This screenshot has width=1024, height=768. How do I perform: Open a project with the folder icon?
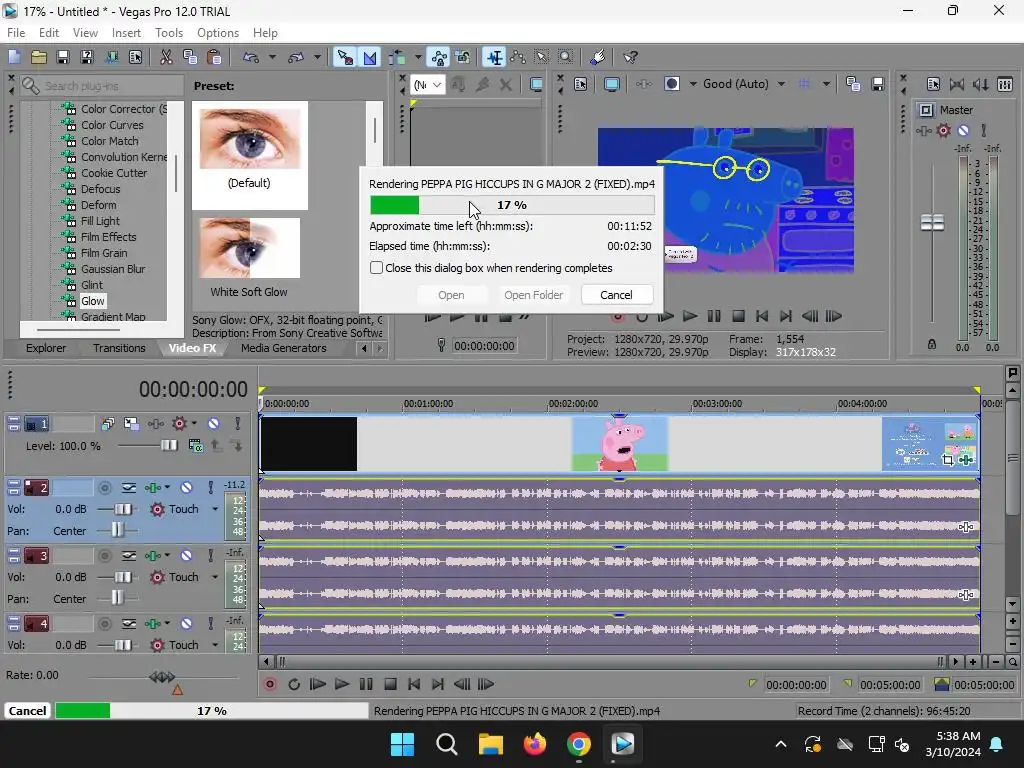pos(39,57)
